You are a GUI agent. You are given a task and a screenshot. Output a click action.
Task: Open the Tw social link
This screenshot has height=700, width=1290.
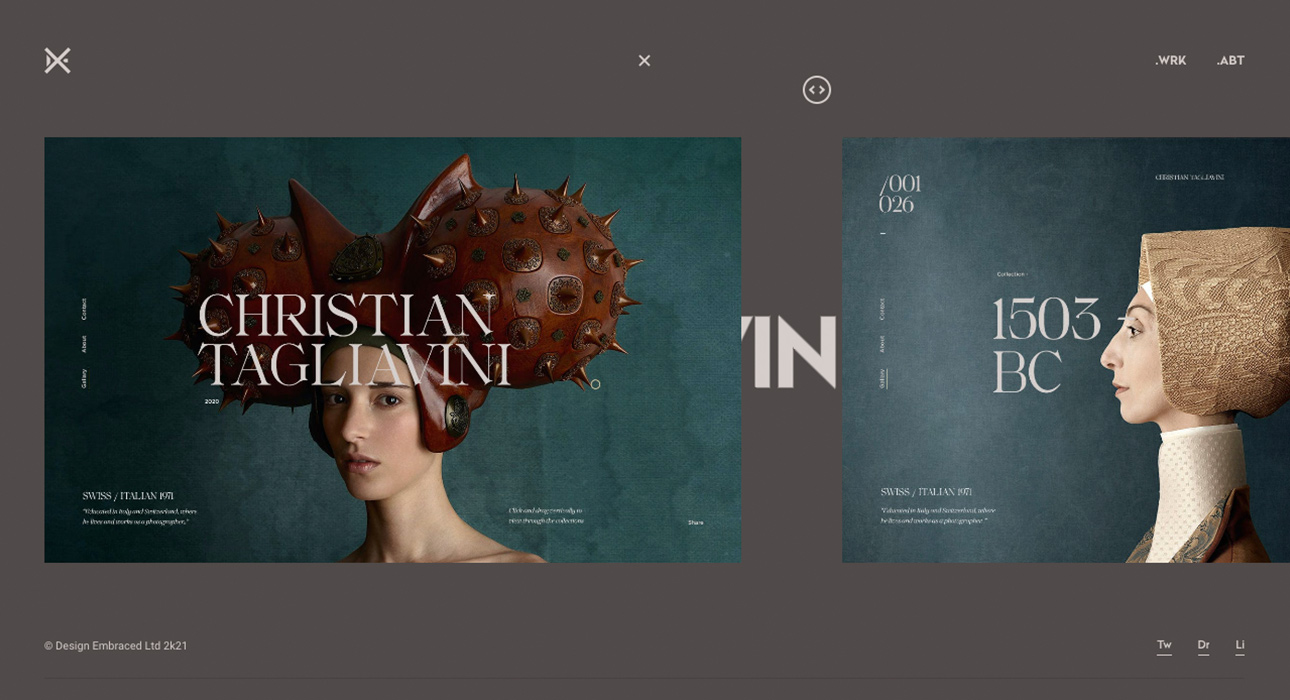(x=1164, y=645)
